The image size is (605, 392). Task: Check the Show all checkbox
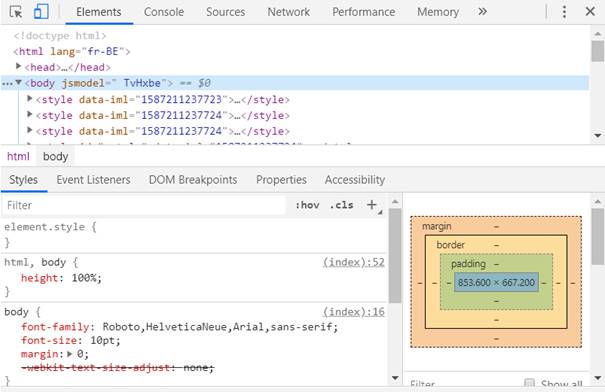[529, 383]
